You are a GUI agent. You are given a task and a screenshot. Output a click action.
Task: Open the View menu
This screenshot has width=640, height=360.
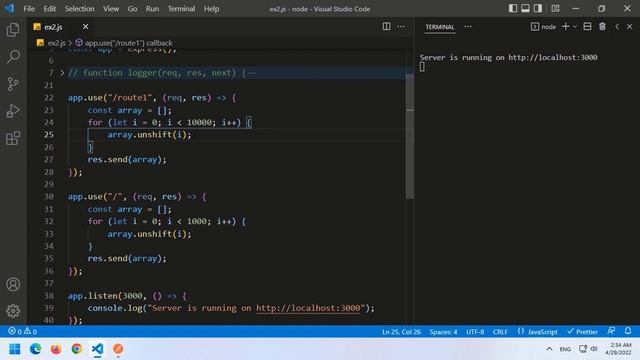[111, 9]
